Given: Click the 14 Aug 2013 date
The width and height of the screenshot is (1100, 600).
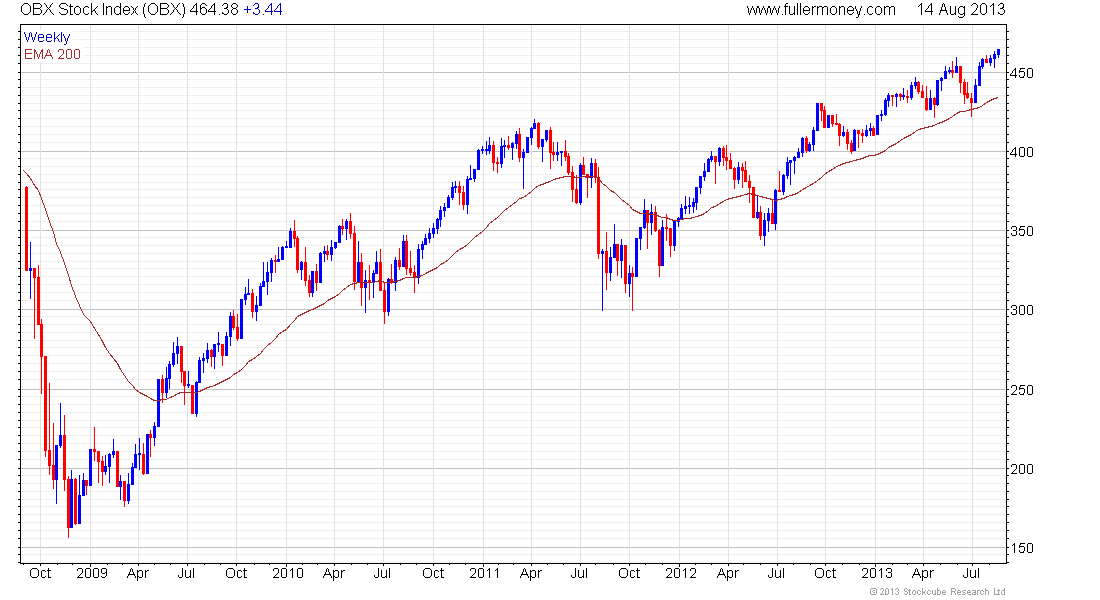Looking at the screenshot, I should 961,10.
